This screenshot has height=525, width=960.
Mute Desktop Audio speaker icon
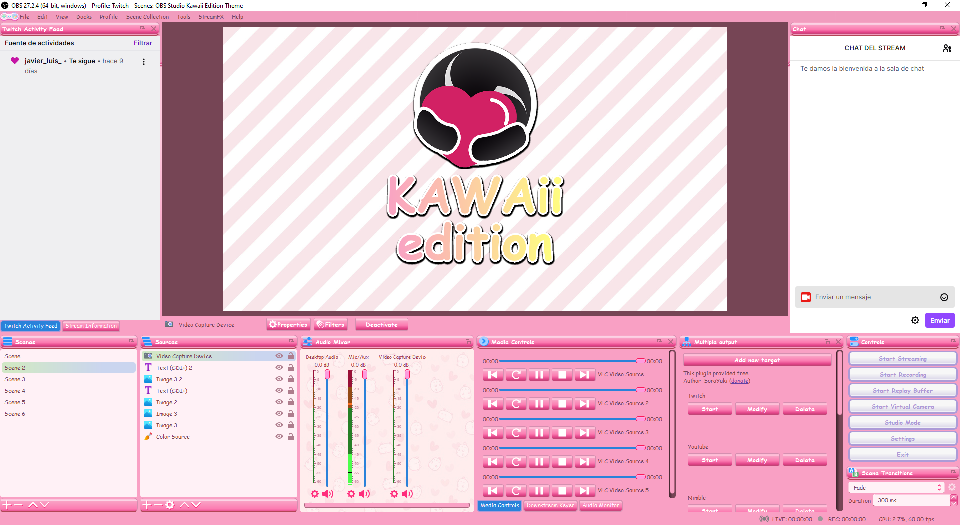pyautogui.click(x=328, y=493)
